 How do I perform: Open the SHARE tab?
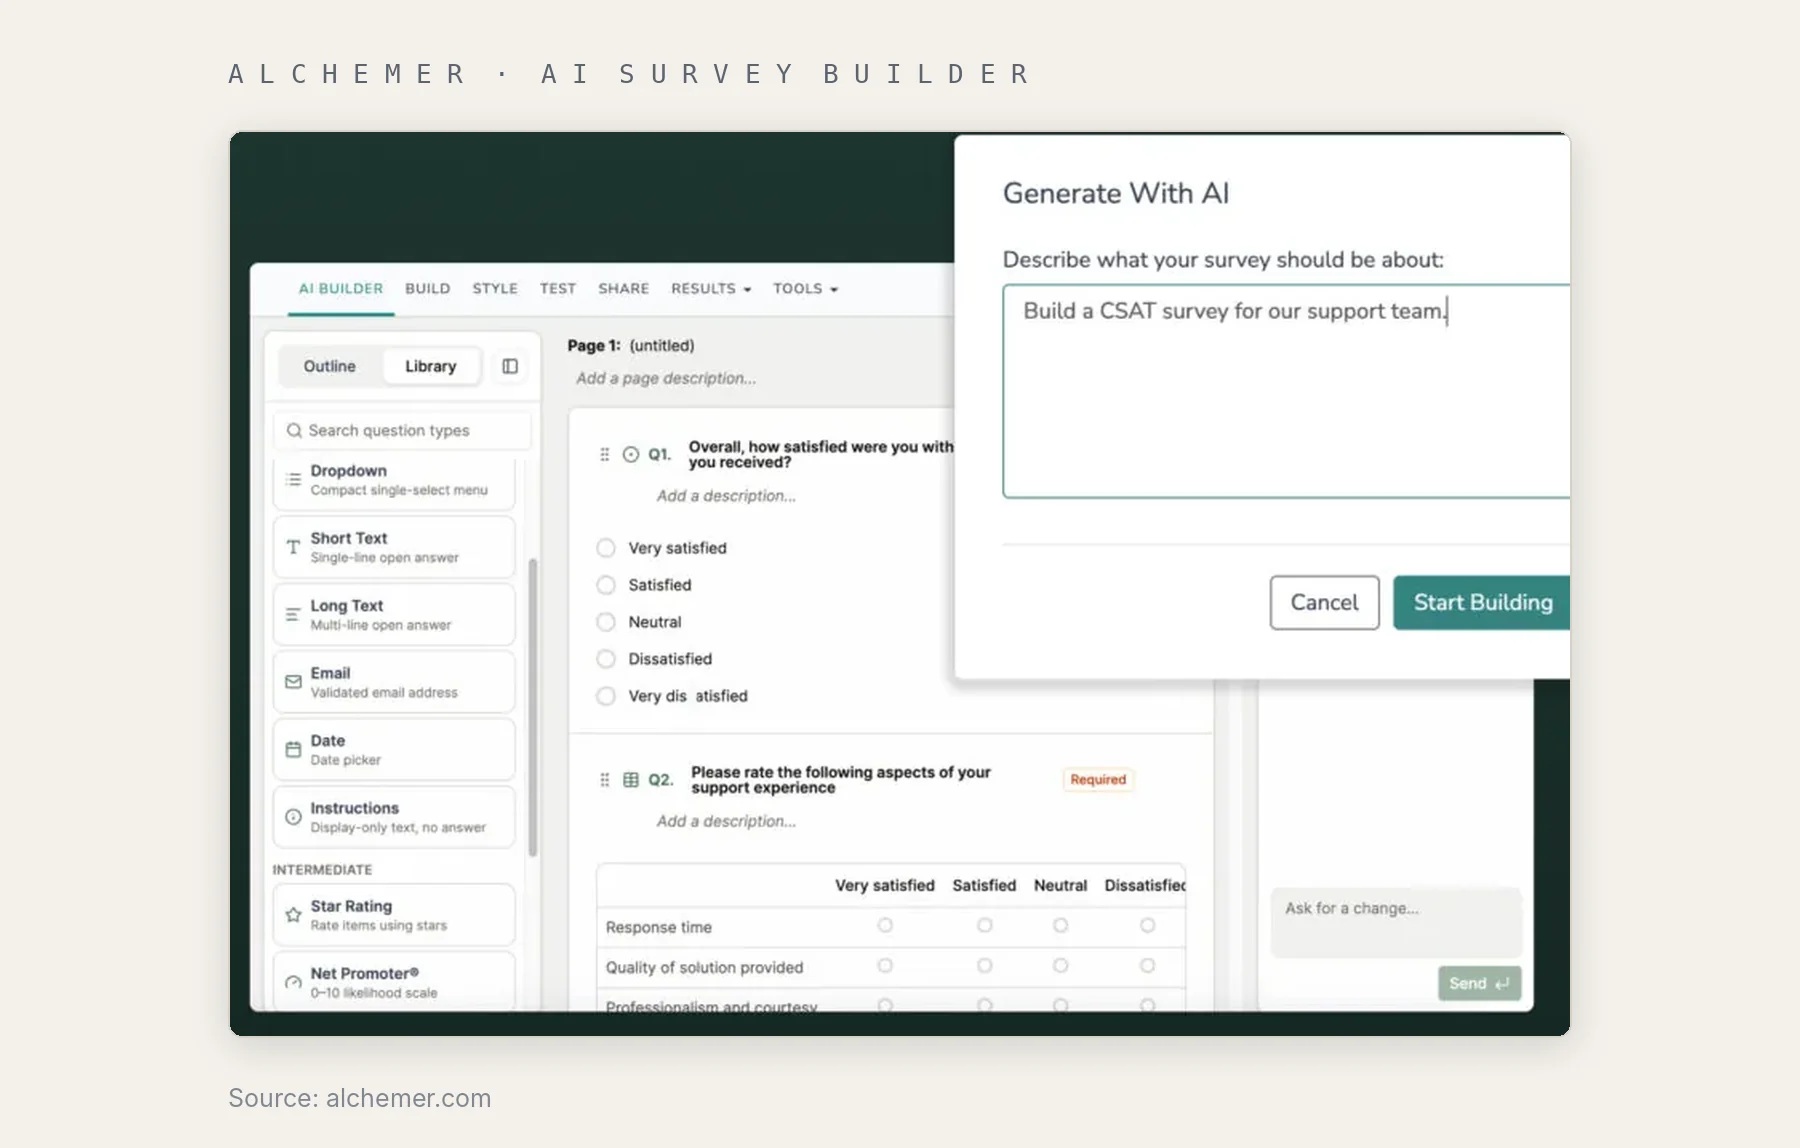[x=624, y=289]
